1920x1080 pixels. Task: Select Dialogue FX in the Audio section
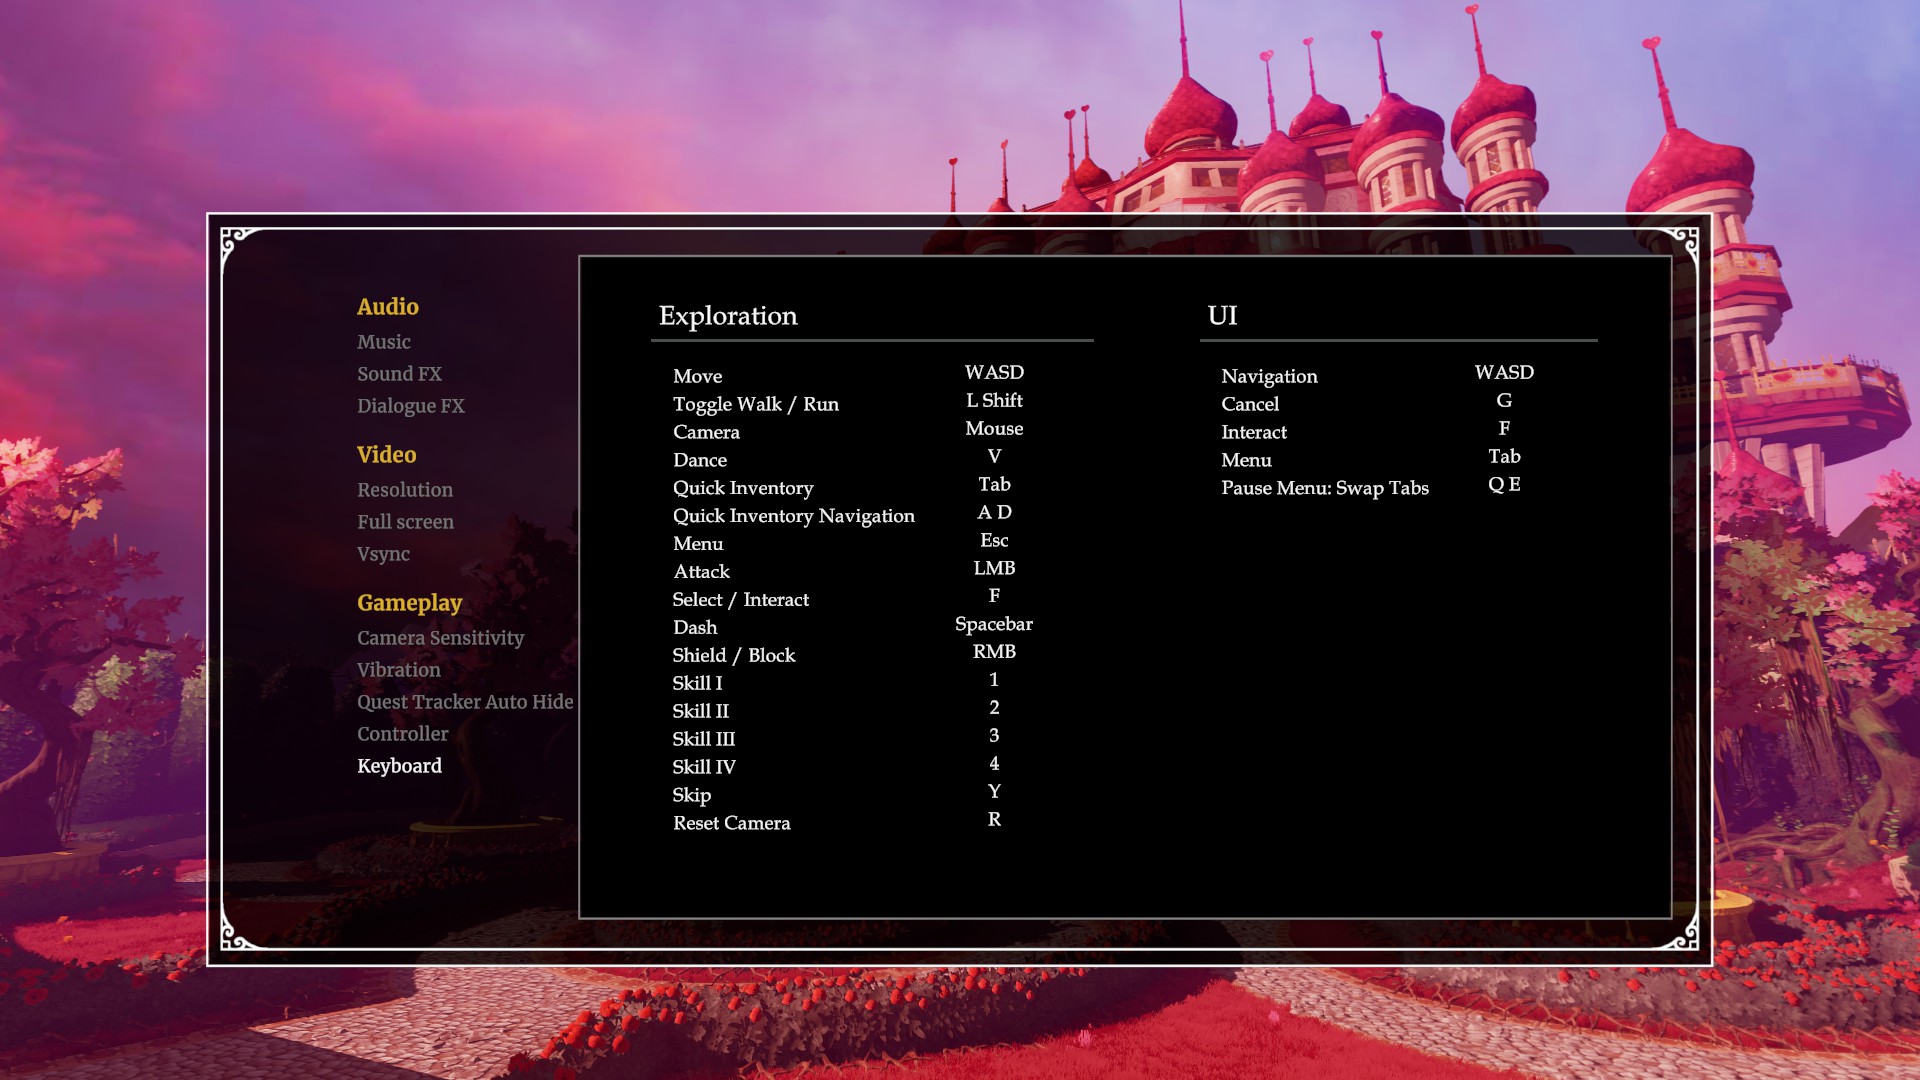pos(410,406)
